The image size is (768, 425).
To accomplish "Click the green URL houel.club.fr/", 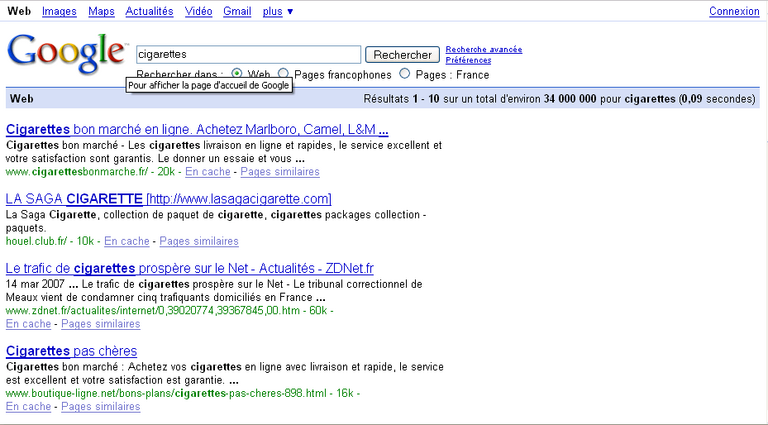I will click(x=36, y=241).
